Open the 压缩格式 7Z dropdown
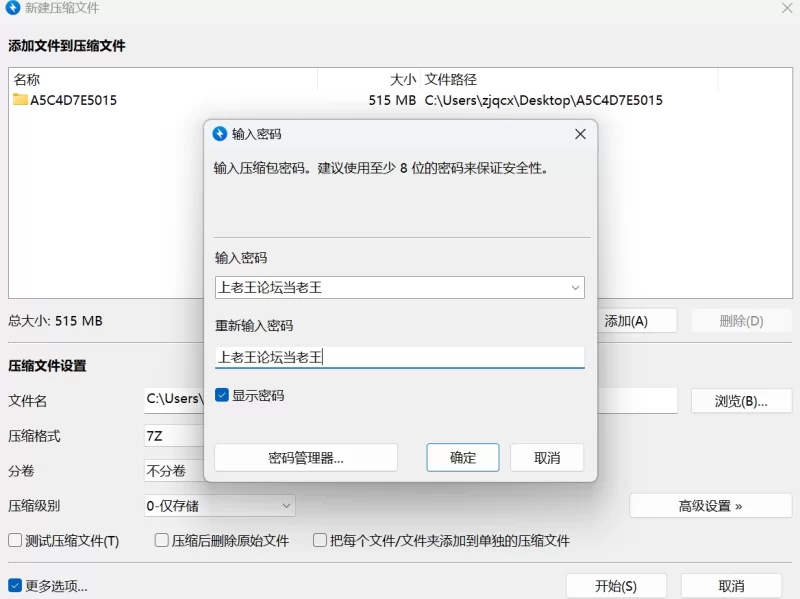Screen dimensions: 800x599 click(173, 436)
